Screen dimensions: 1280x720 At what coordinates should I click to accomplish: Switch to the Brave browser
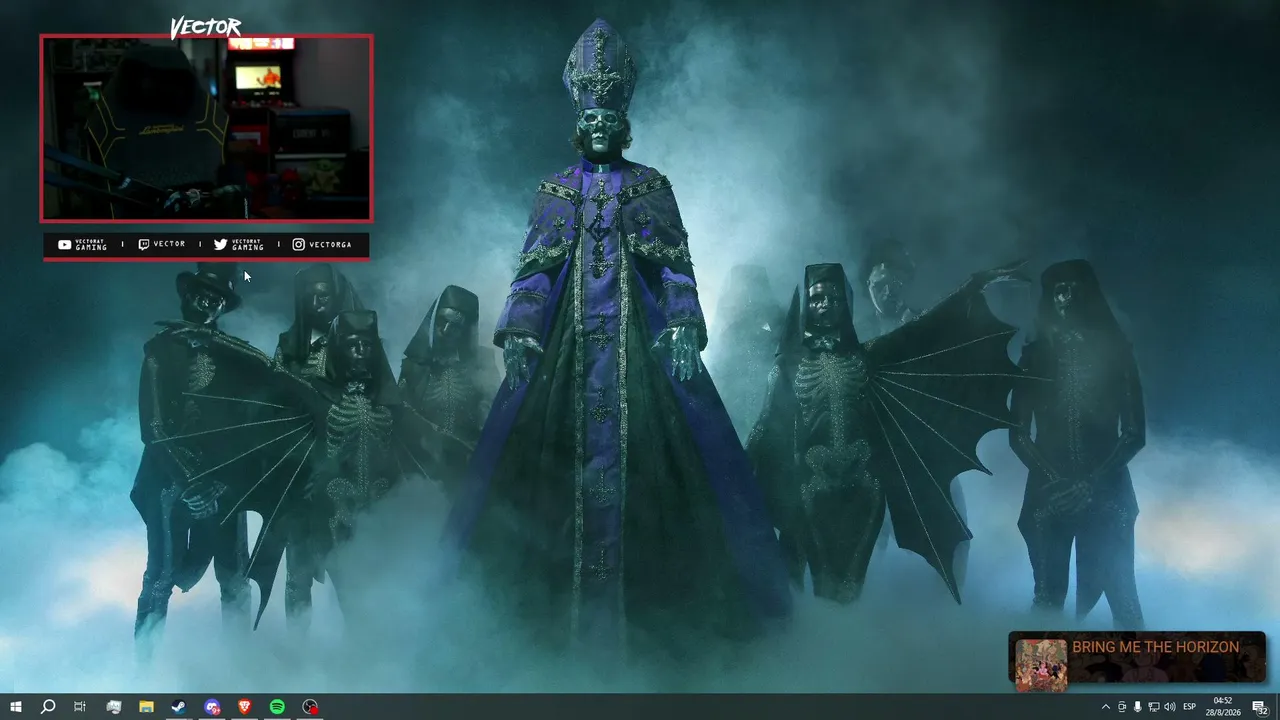click(x=245, y=707)
